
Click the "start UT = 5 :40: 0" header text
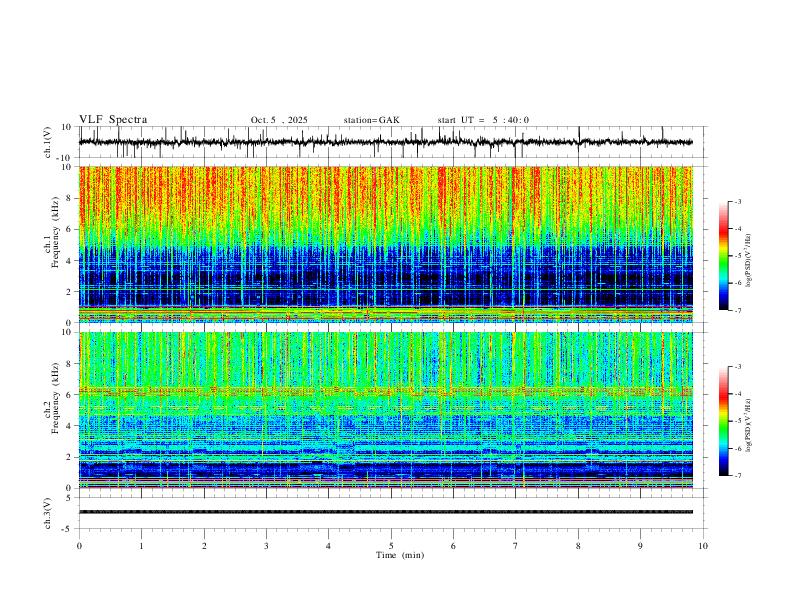[483, 120]
